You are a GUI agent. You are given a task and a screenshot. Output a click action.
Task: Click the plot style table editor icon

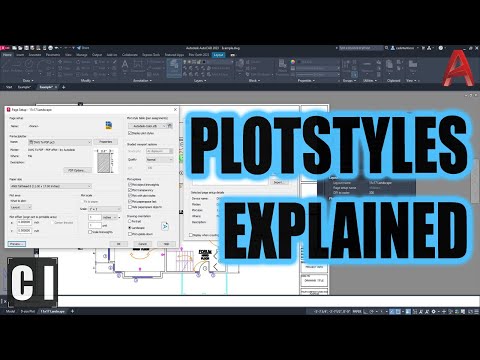click(170, 126)
